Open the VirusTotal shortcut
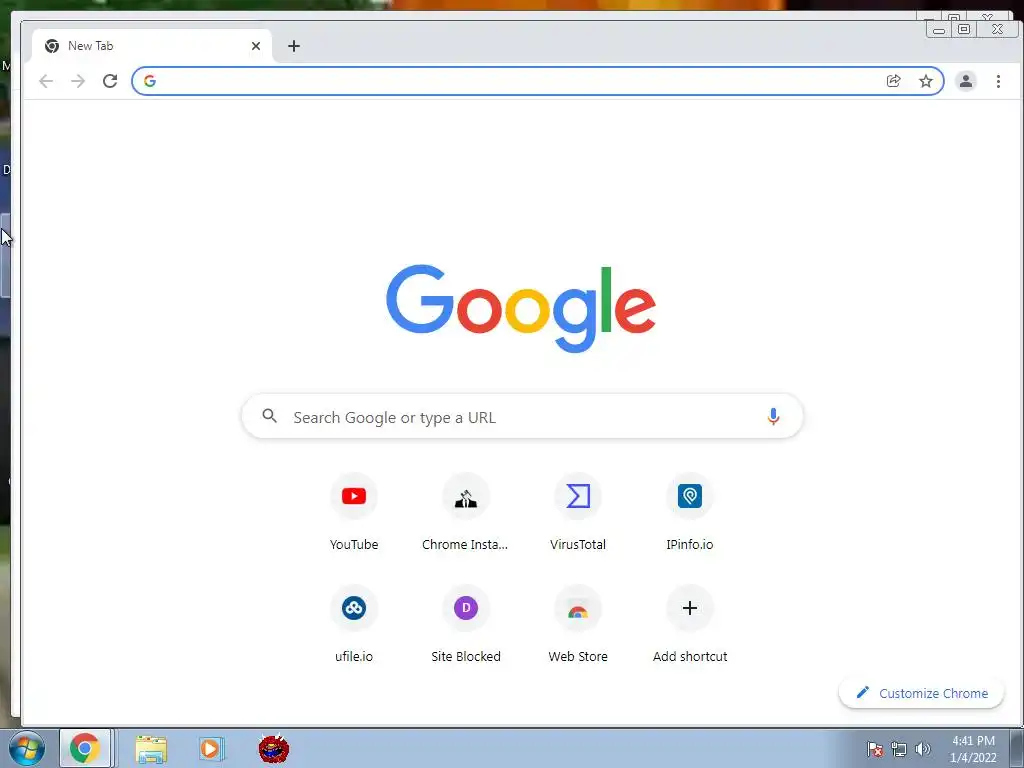This screenshot has width=1024, height=768. (x=577, y=513)
